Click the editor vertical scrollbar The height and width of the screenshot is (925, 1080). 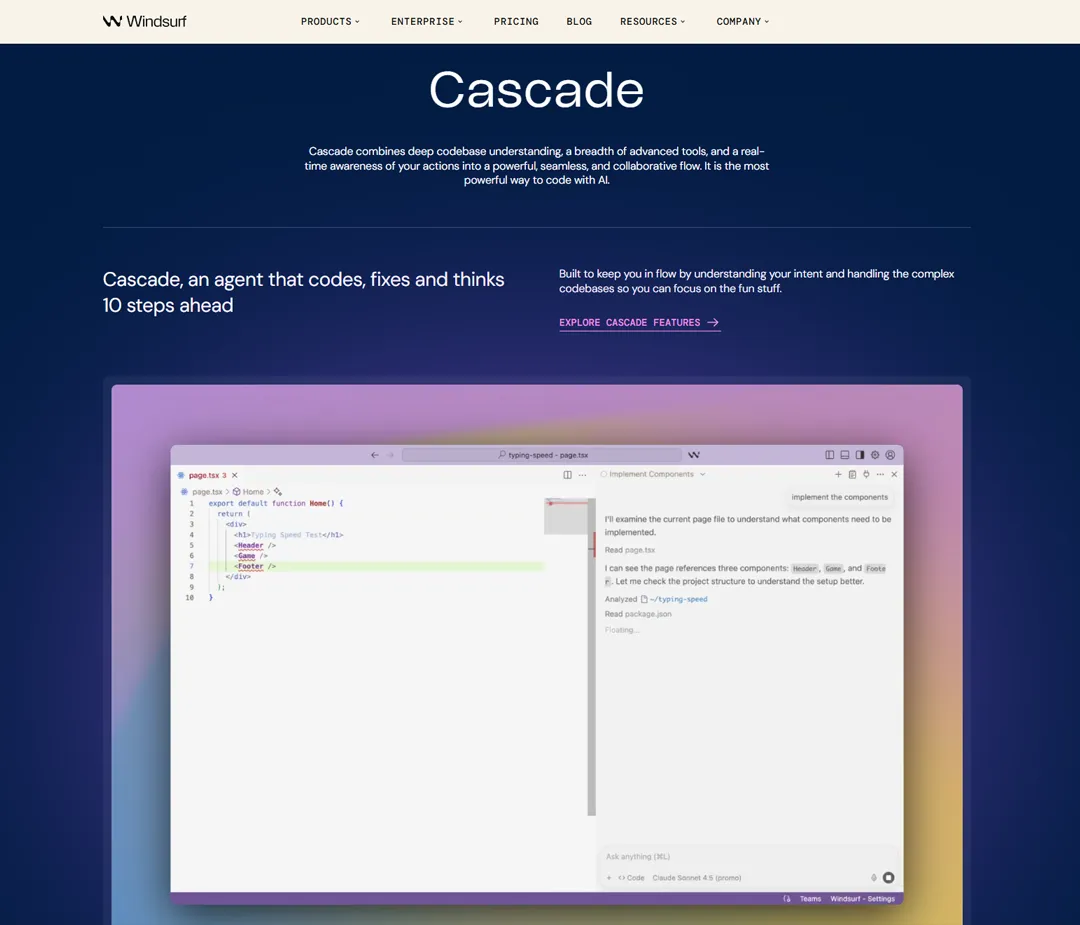click(592, 656)
